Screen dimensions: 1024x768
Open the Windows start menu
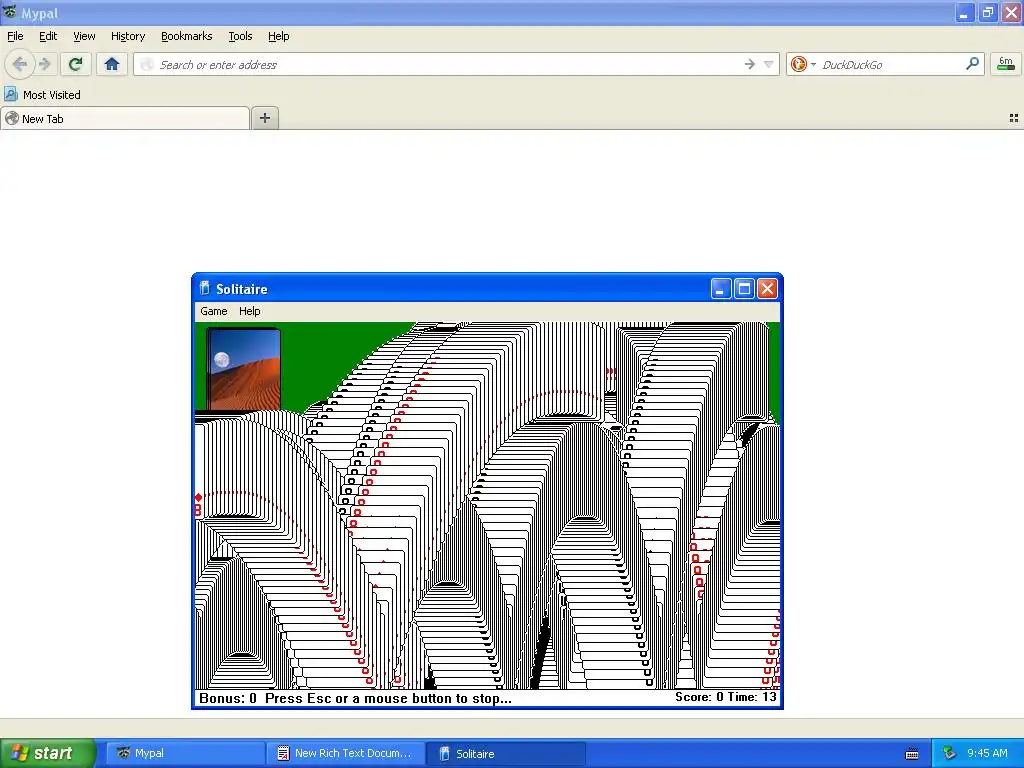click(x=48, y=753)
